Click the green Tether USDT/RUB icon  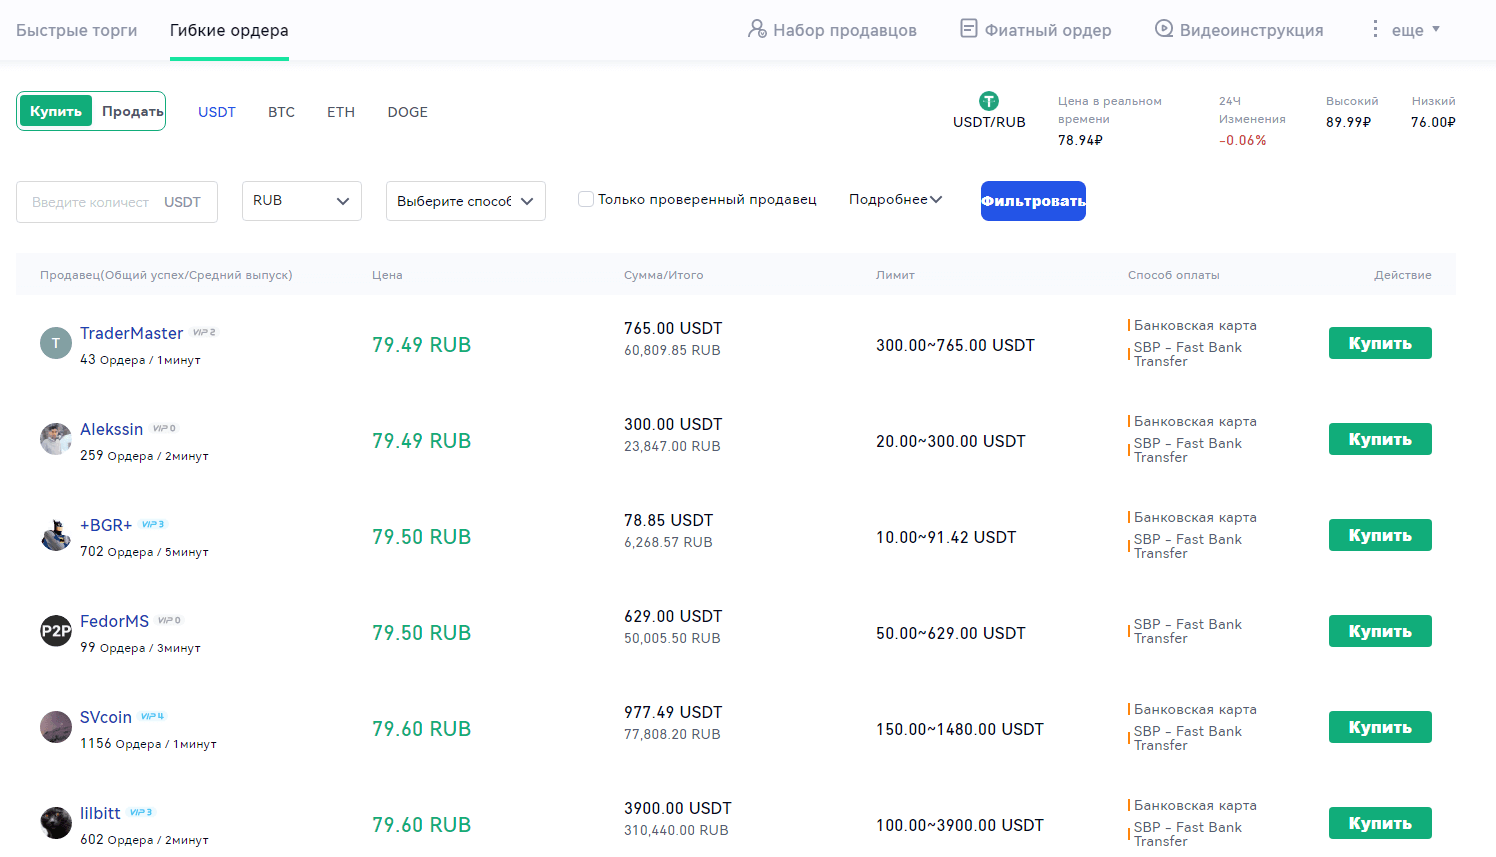(988, 101)
